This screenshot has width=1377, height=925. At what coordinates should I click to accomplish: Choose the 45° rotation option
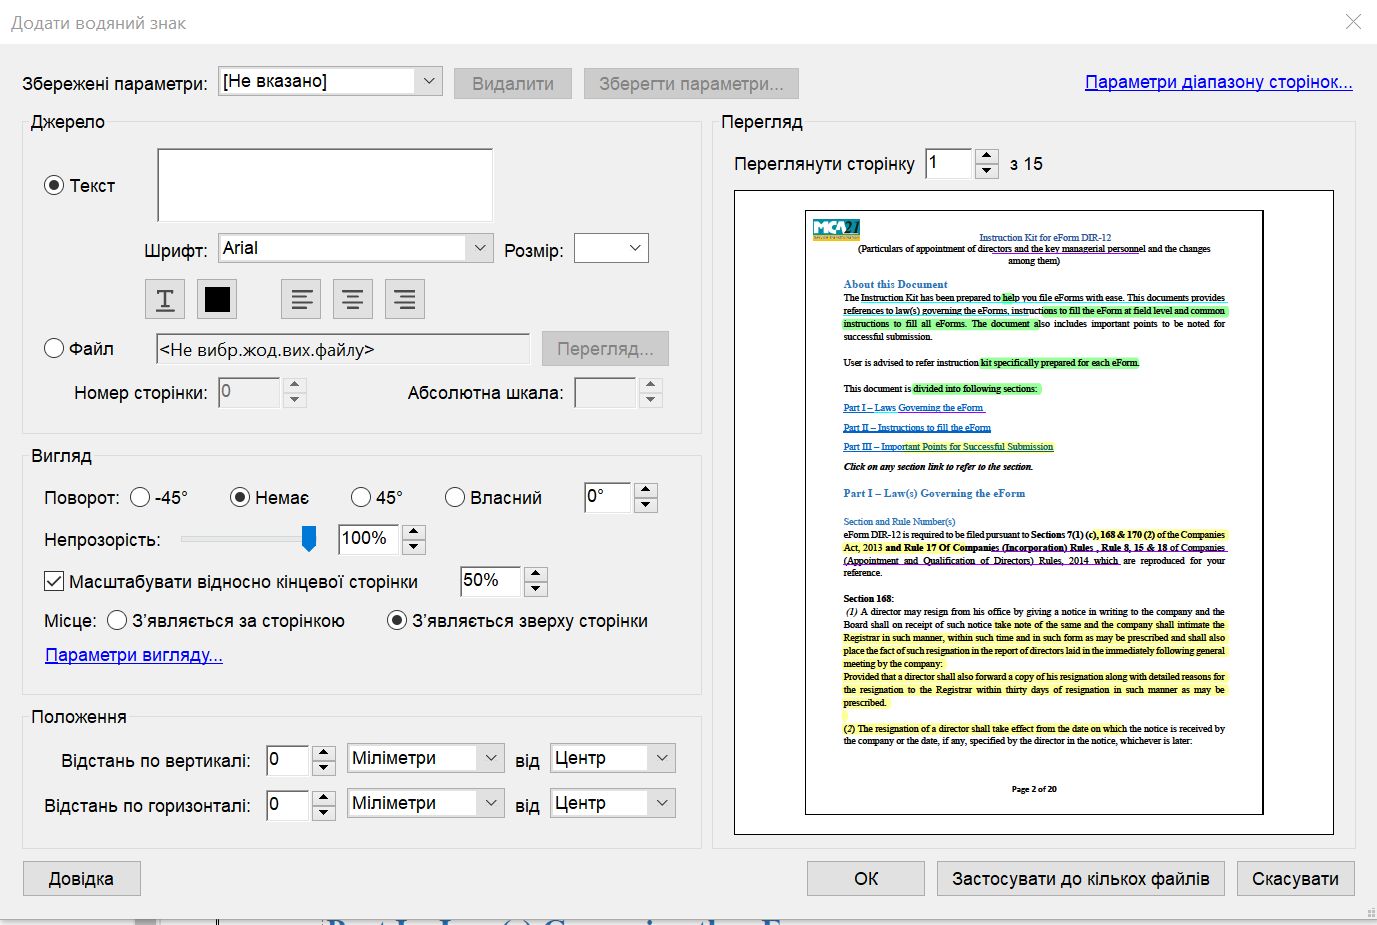tap(361, 497)
